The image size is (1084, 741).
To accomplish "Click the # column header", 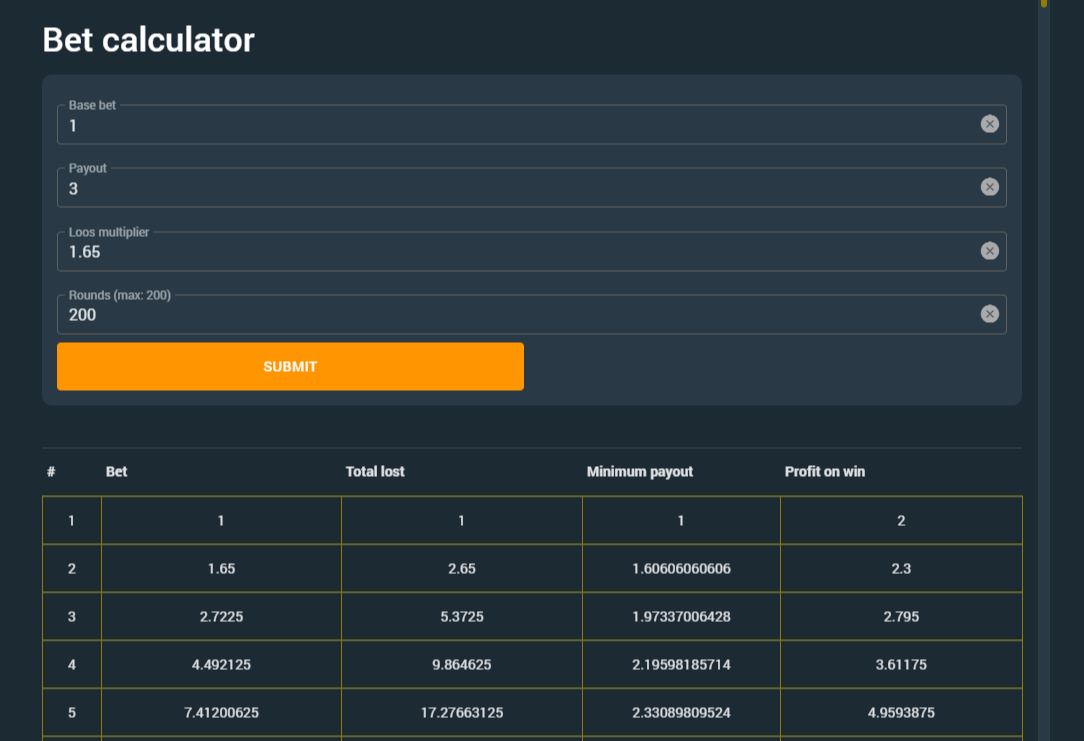I will point(51,472).
